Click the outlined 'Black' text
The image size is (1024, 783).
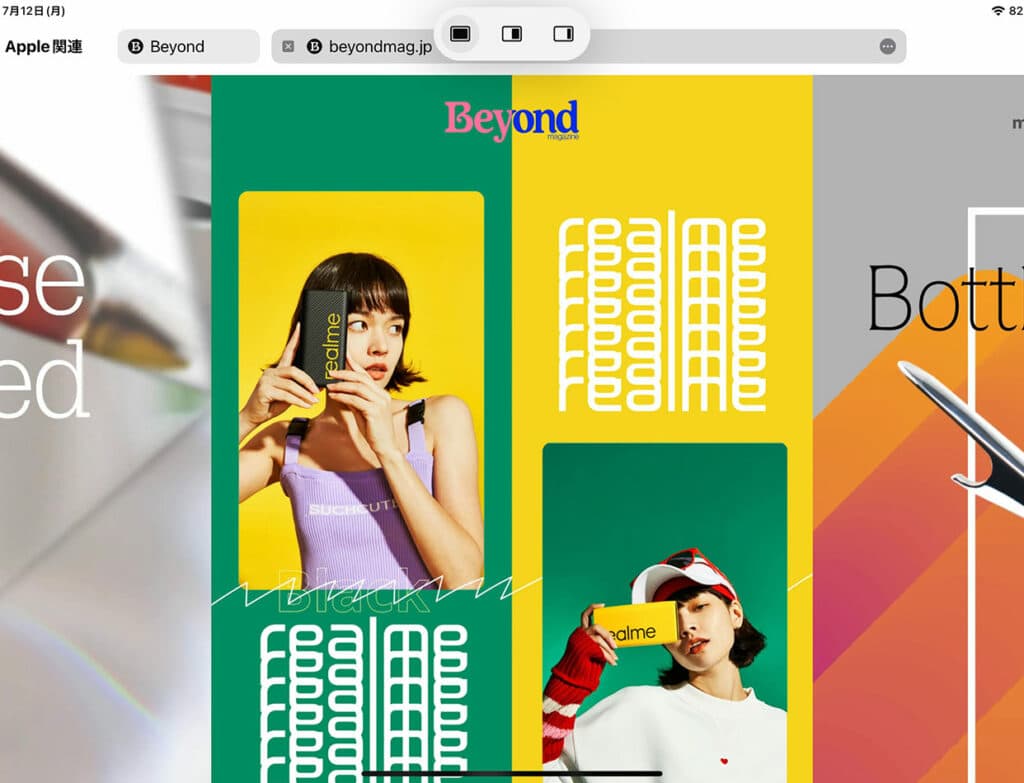tap(354, 591)
